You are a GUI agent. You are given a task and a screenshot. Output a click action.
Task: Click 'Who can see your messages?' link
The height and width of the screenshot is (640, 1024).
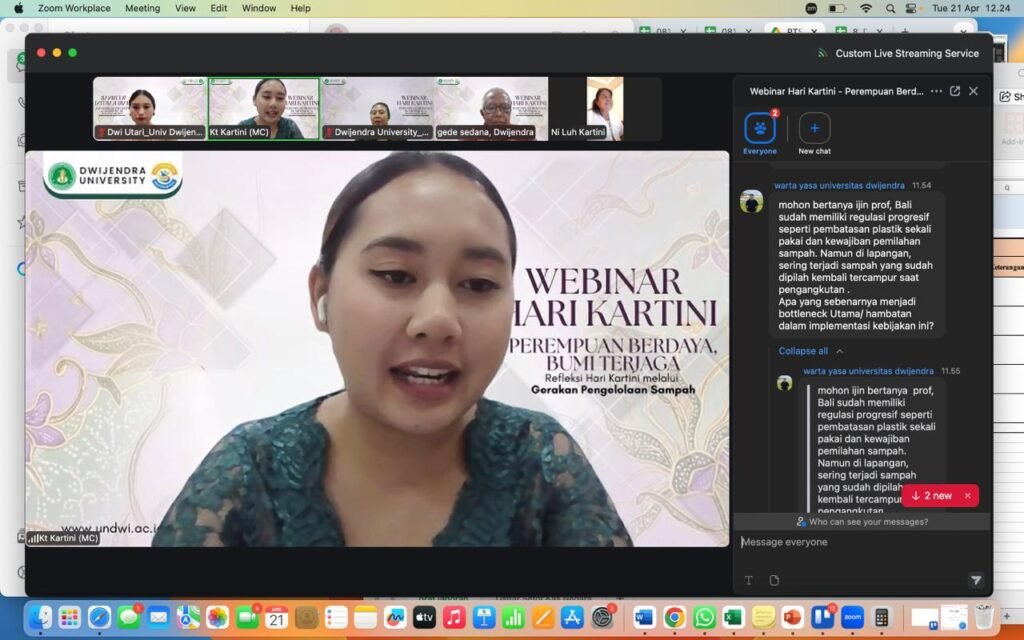pyautogui.click(x=862, y=522)
